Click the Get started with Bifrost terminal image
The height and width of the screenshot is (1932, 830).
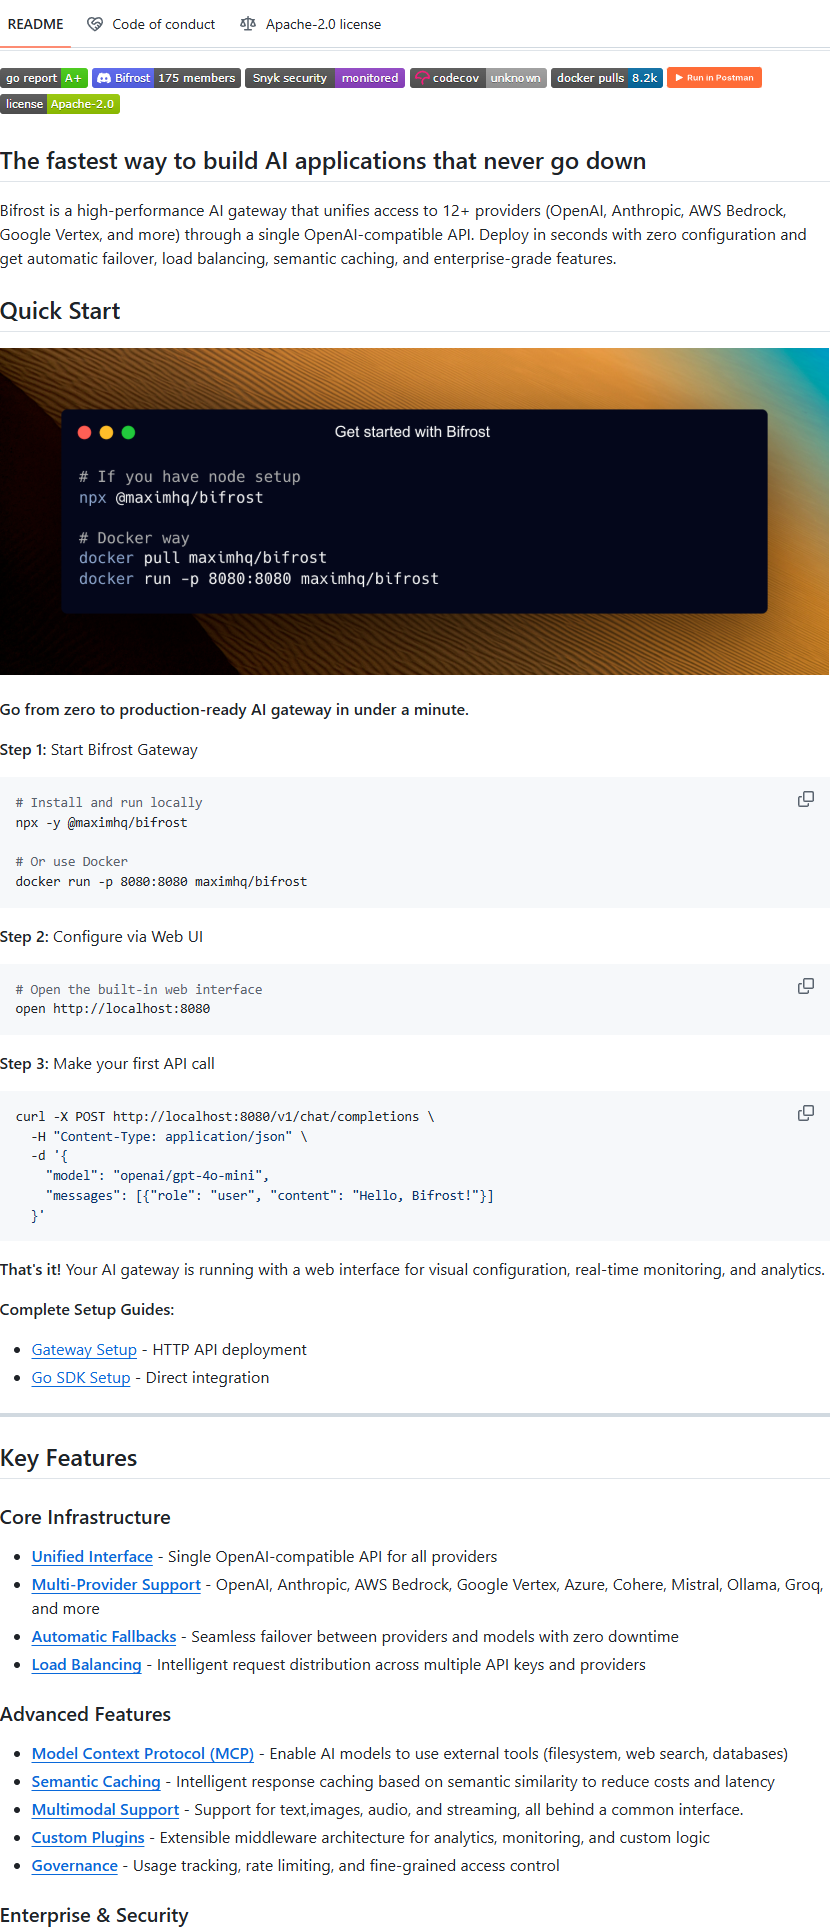coord(414,511)
